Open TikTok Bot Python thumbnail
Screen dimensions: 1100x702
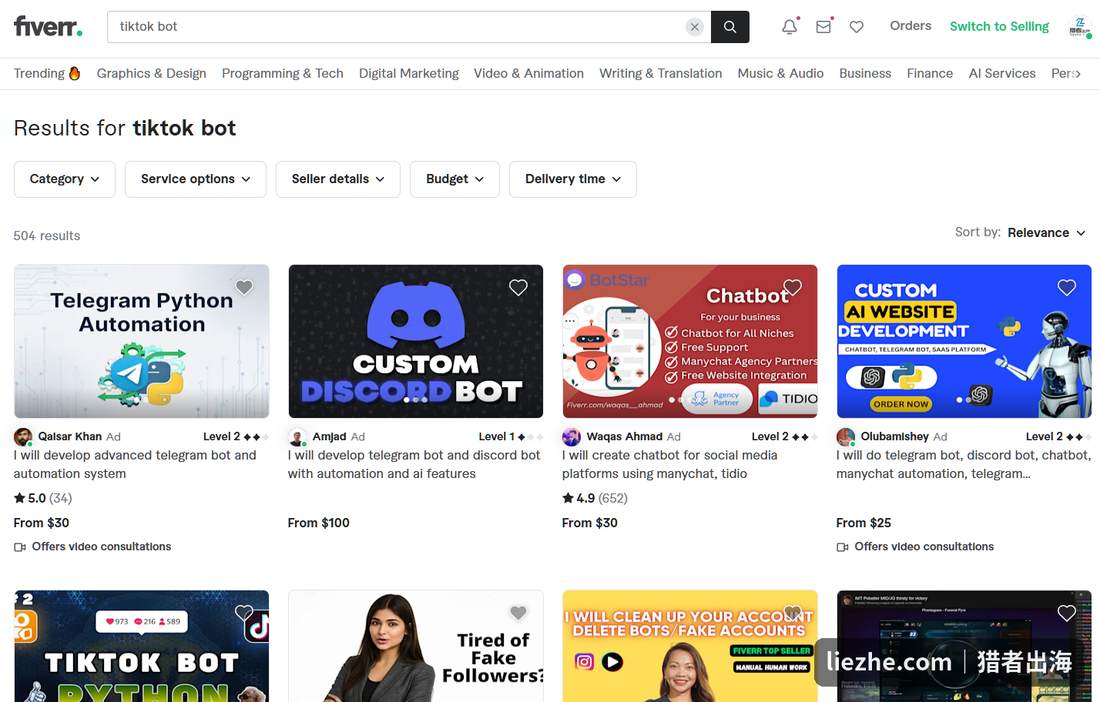coord(141,646)
